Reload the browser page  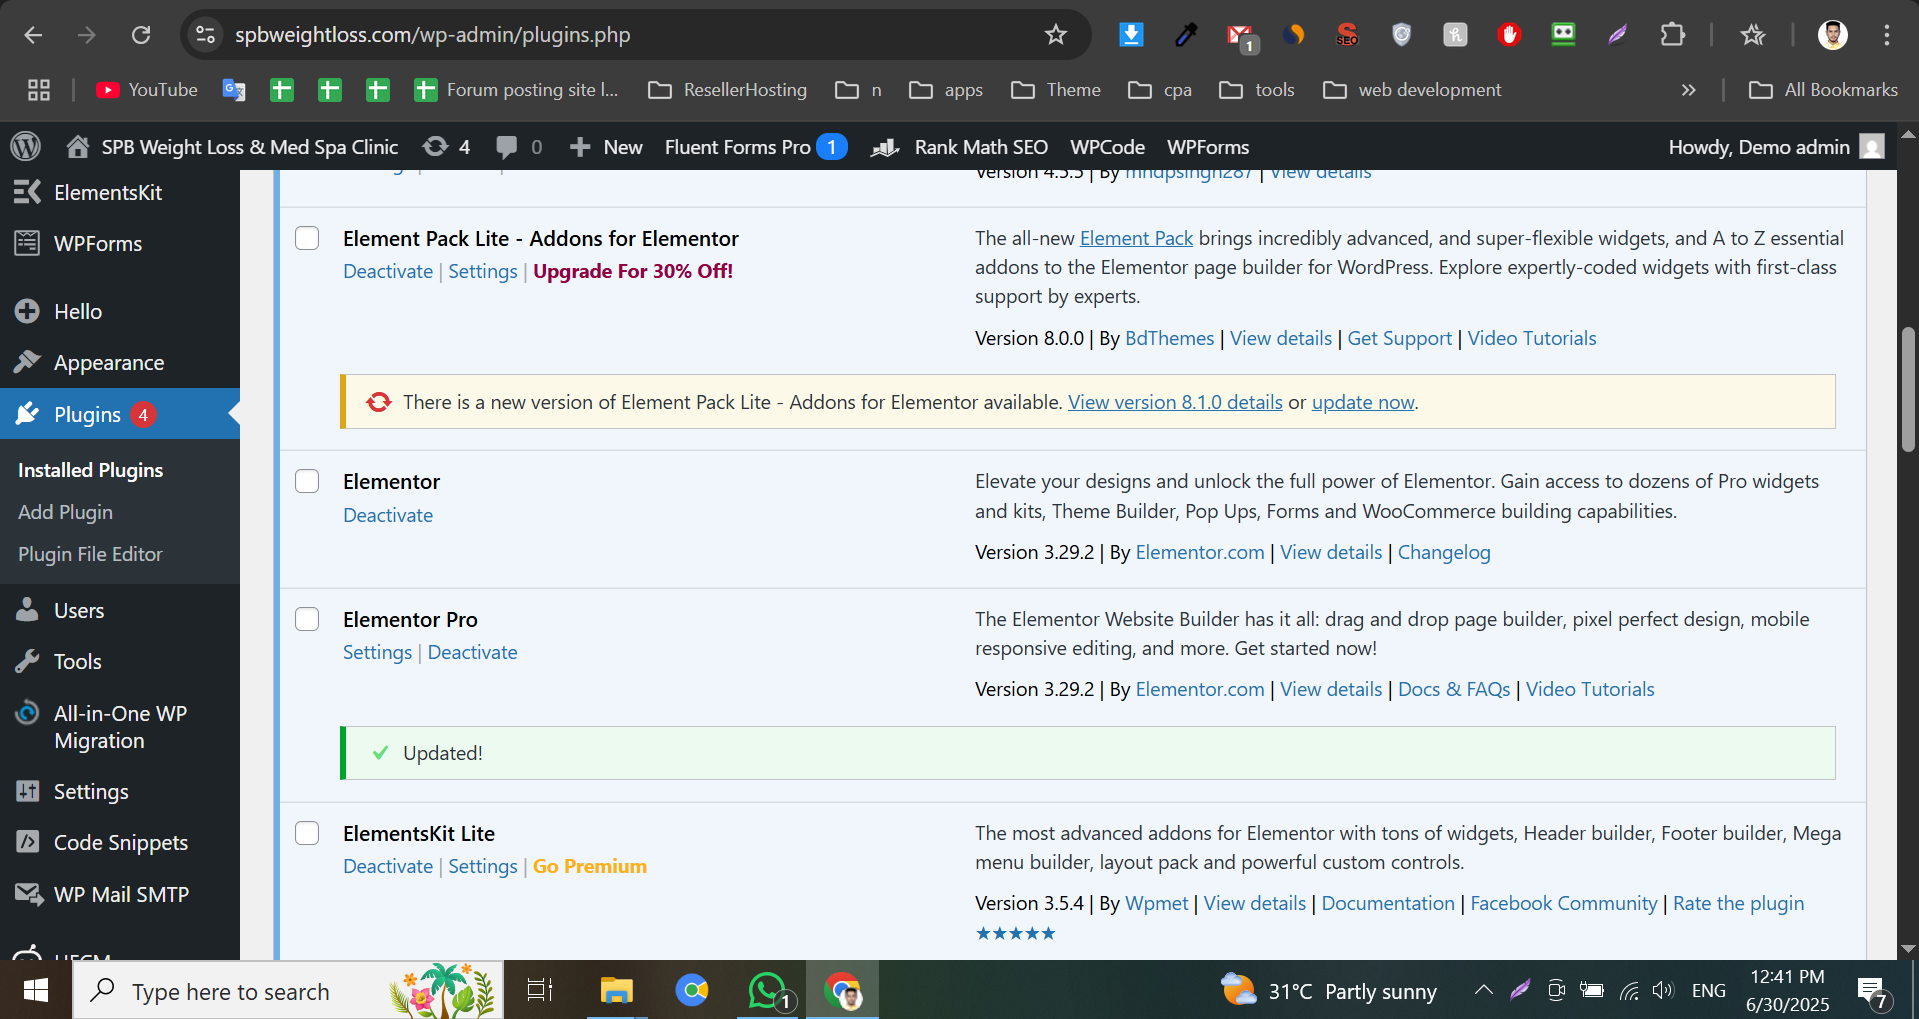[x=141, y=35]
